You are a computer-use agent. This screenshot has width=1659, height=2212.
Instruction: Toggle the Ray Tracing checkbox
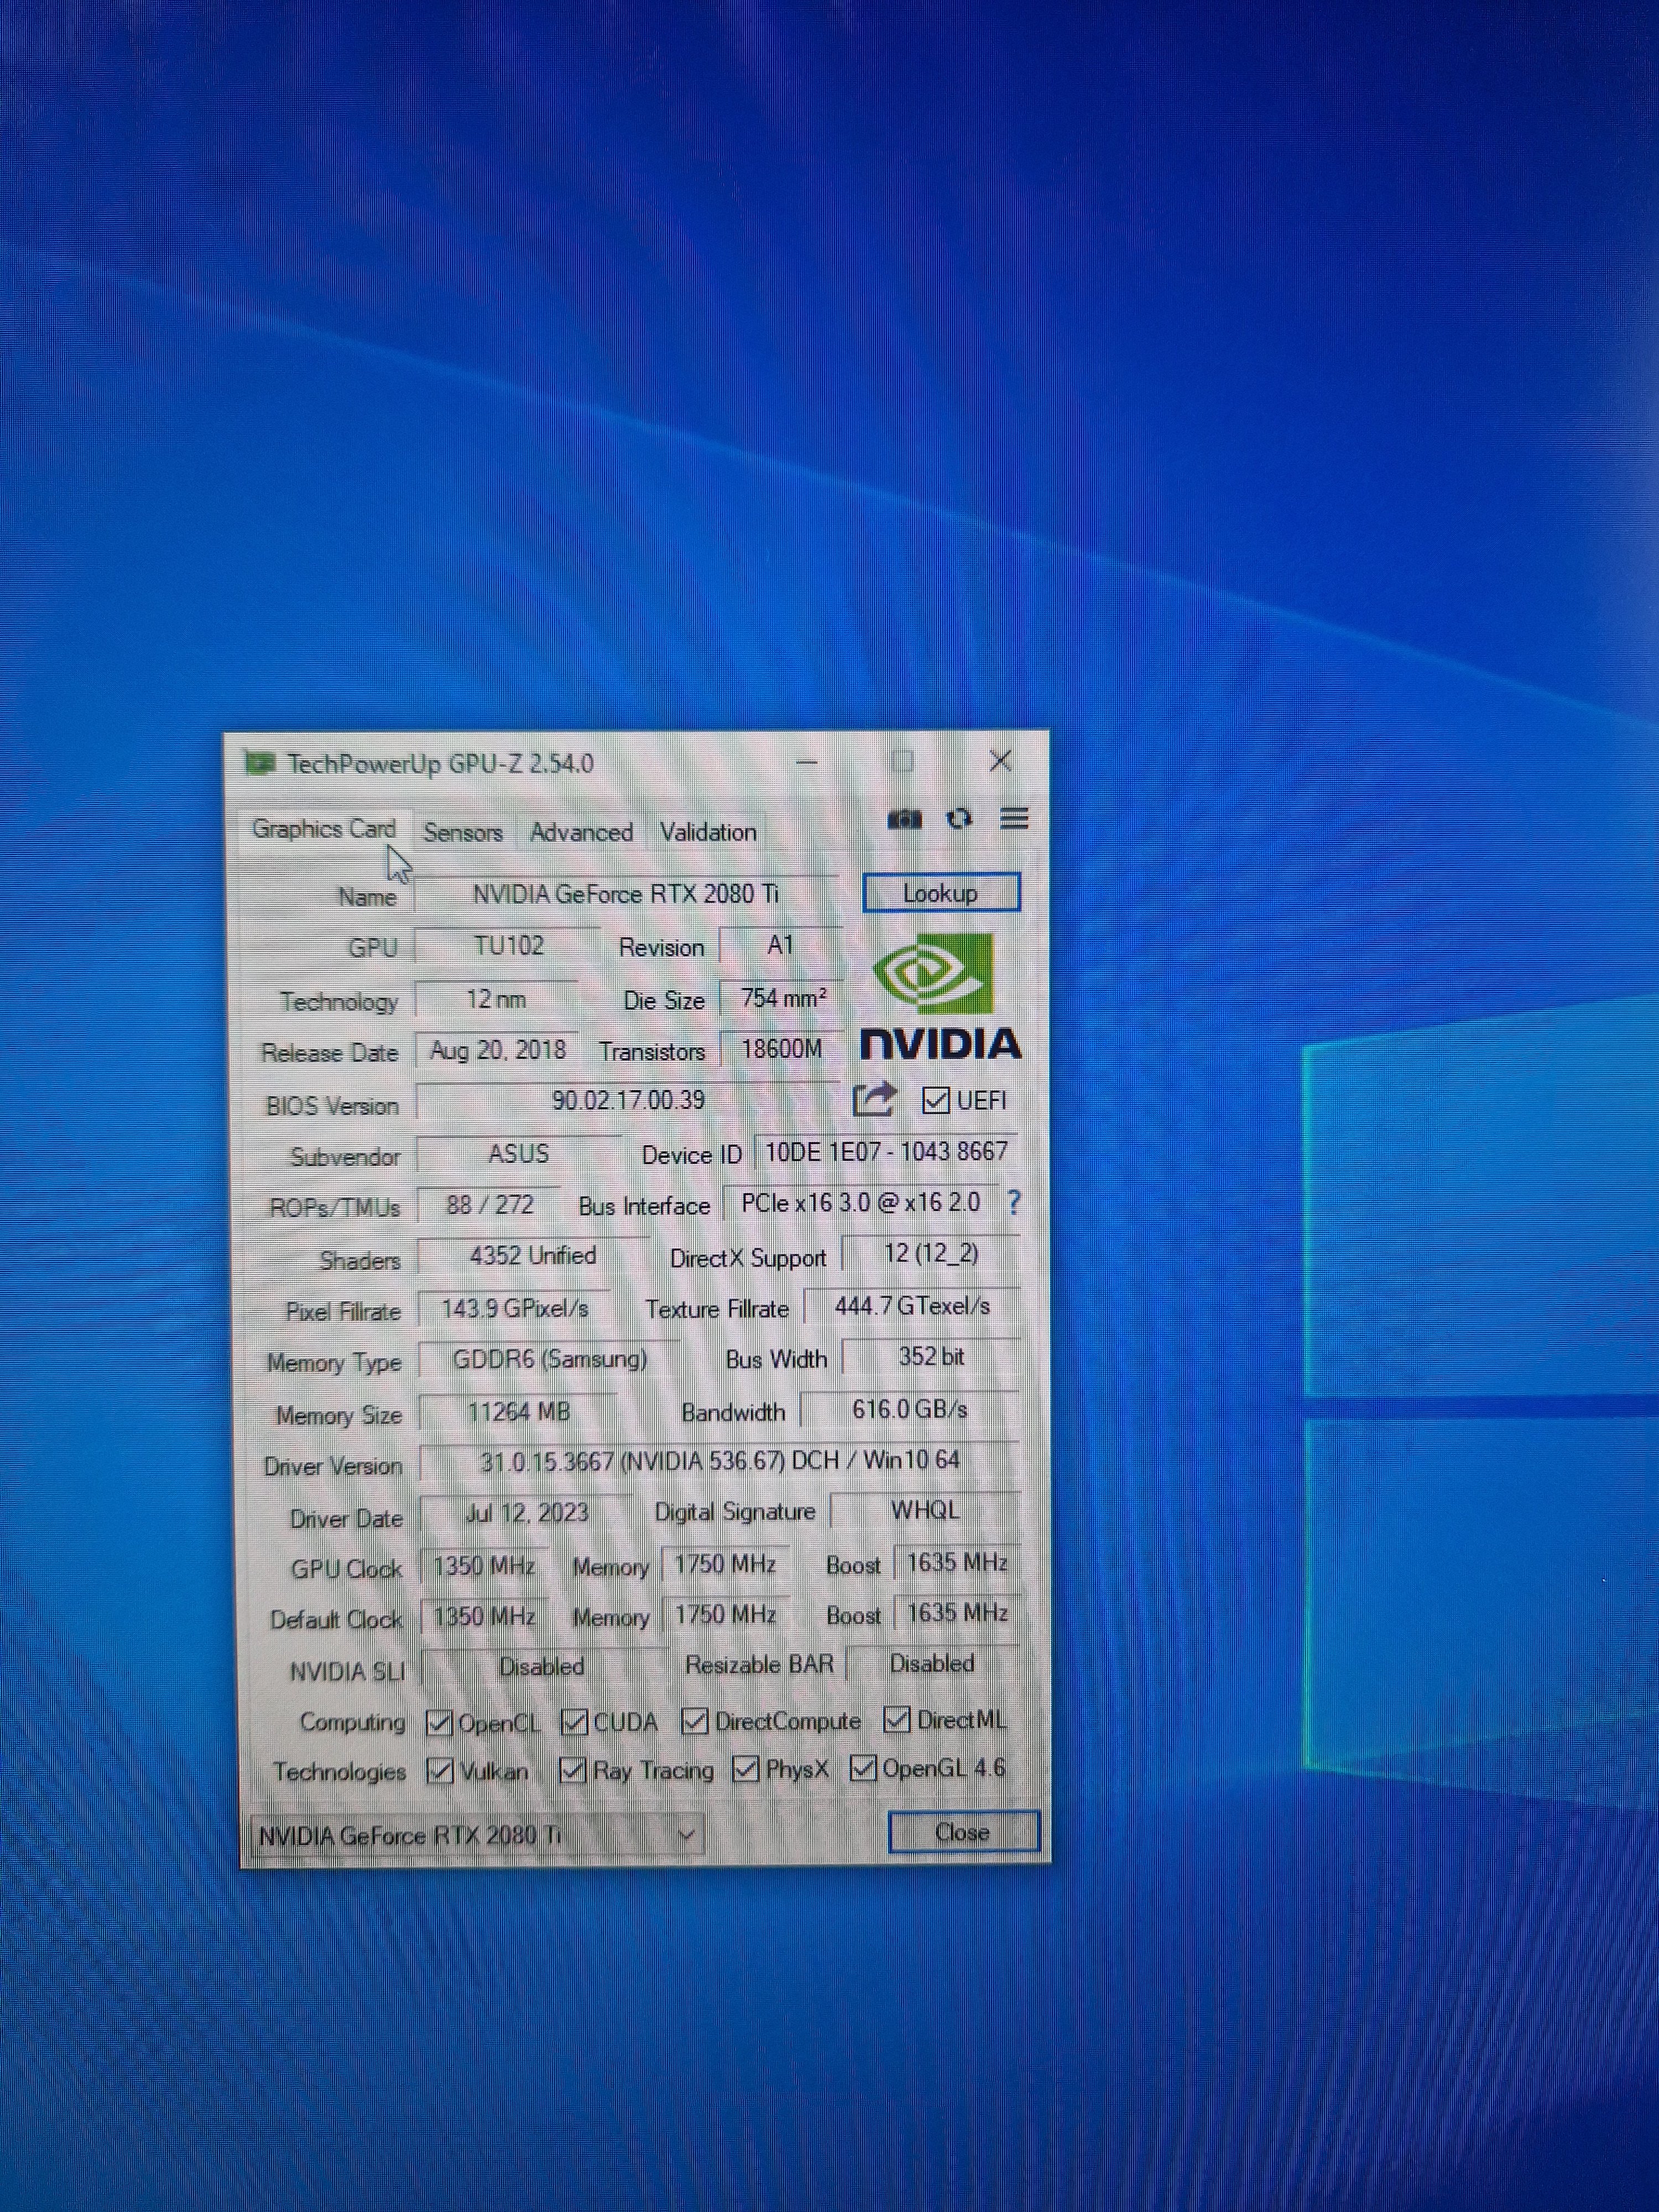point(572,1771)
